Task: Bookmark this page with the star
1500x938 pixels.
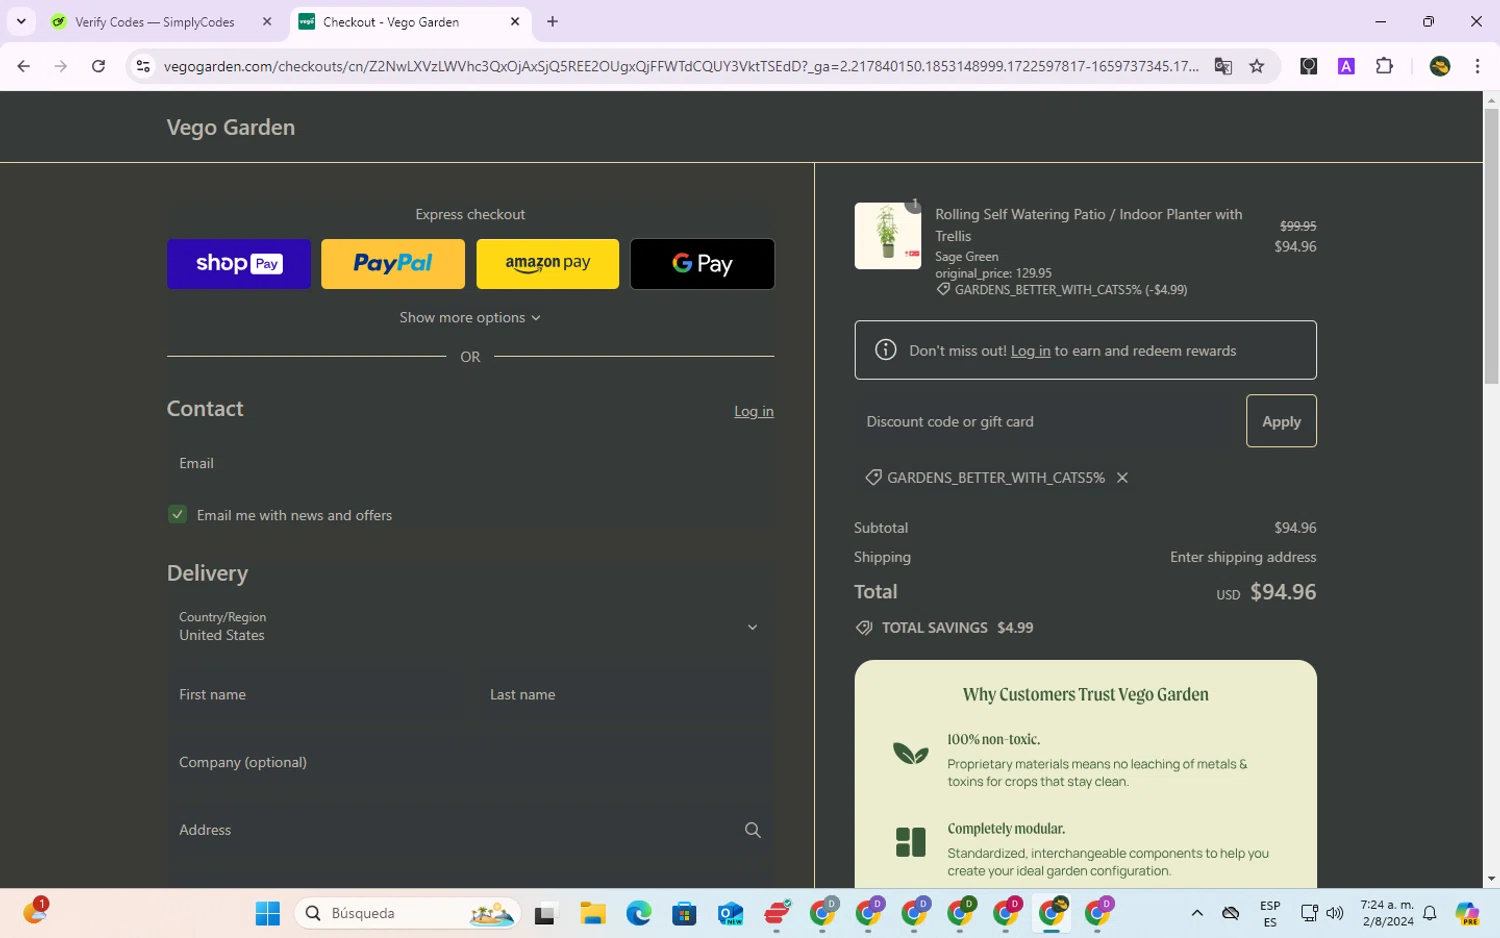Action: coord(1257,66)
